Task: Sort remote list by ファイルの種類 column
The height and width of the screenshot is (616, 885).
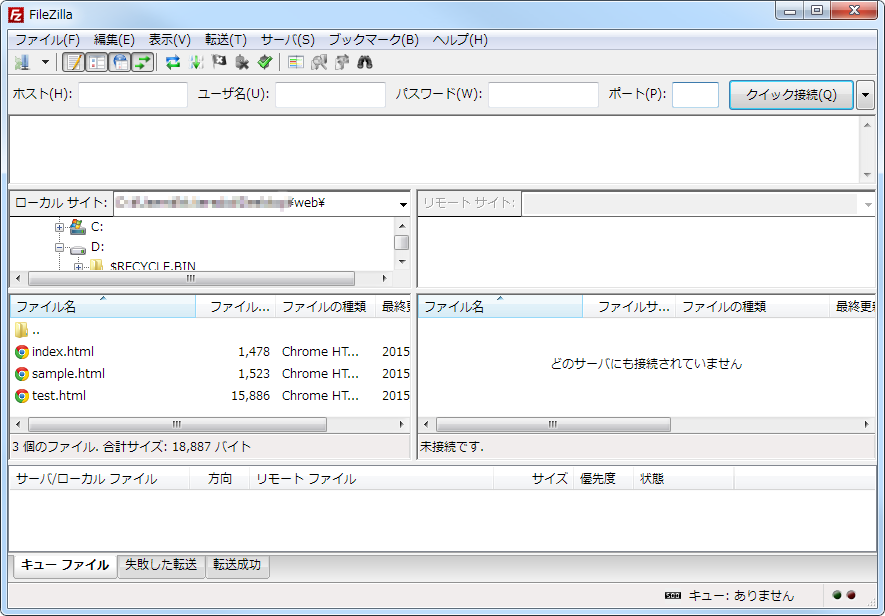Action: point(752,307)
